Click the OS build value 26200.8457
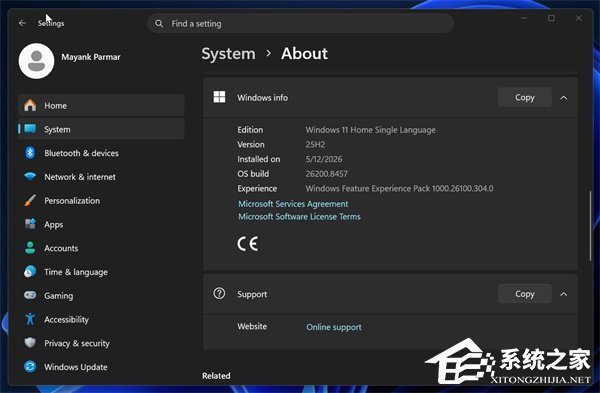 point(326,173)
